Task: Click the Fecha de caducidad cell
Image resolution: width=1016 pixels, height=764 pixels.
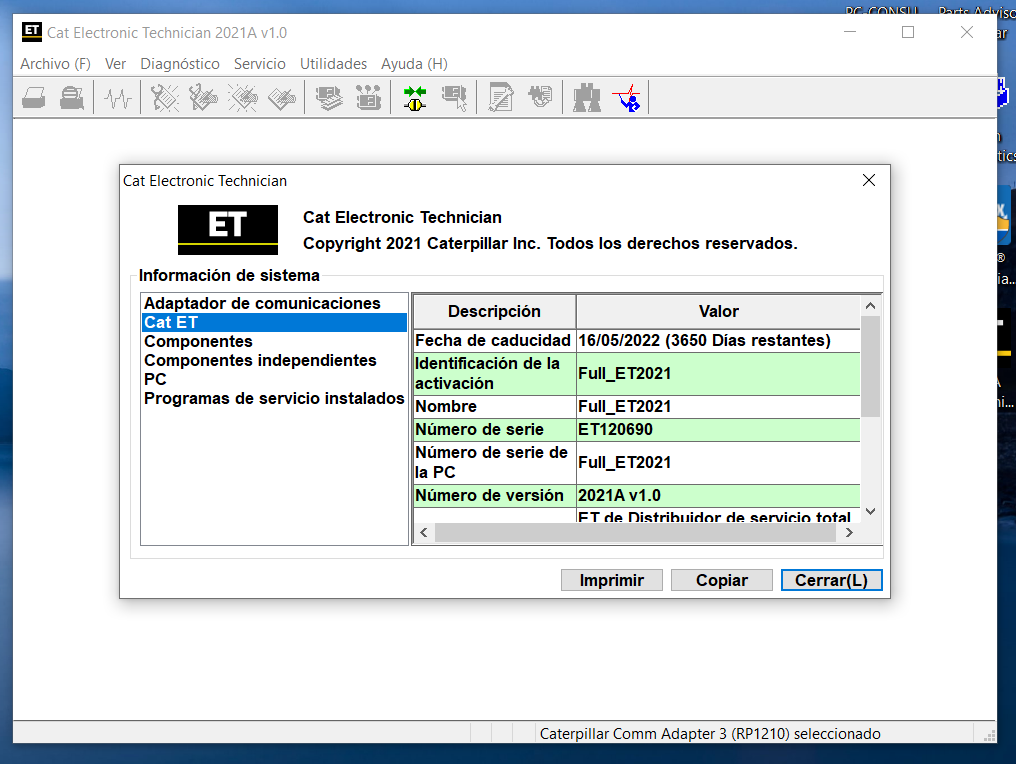Action: tap(494, 340)
